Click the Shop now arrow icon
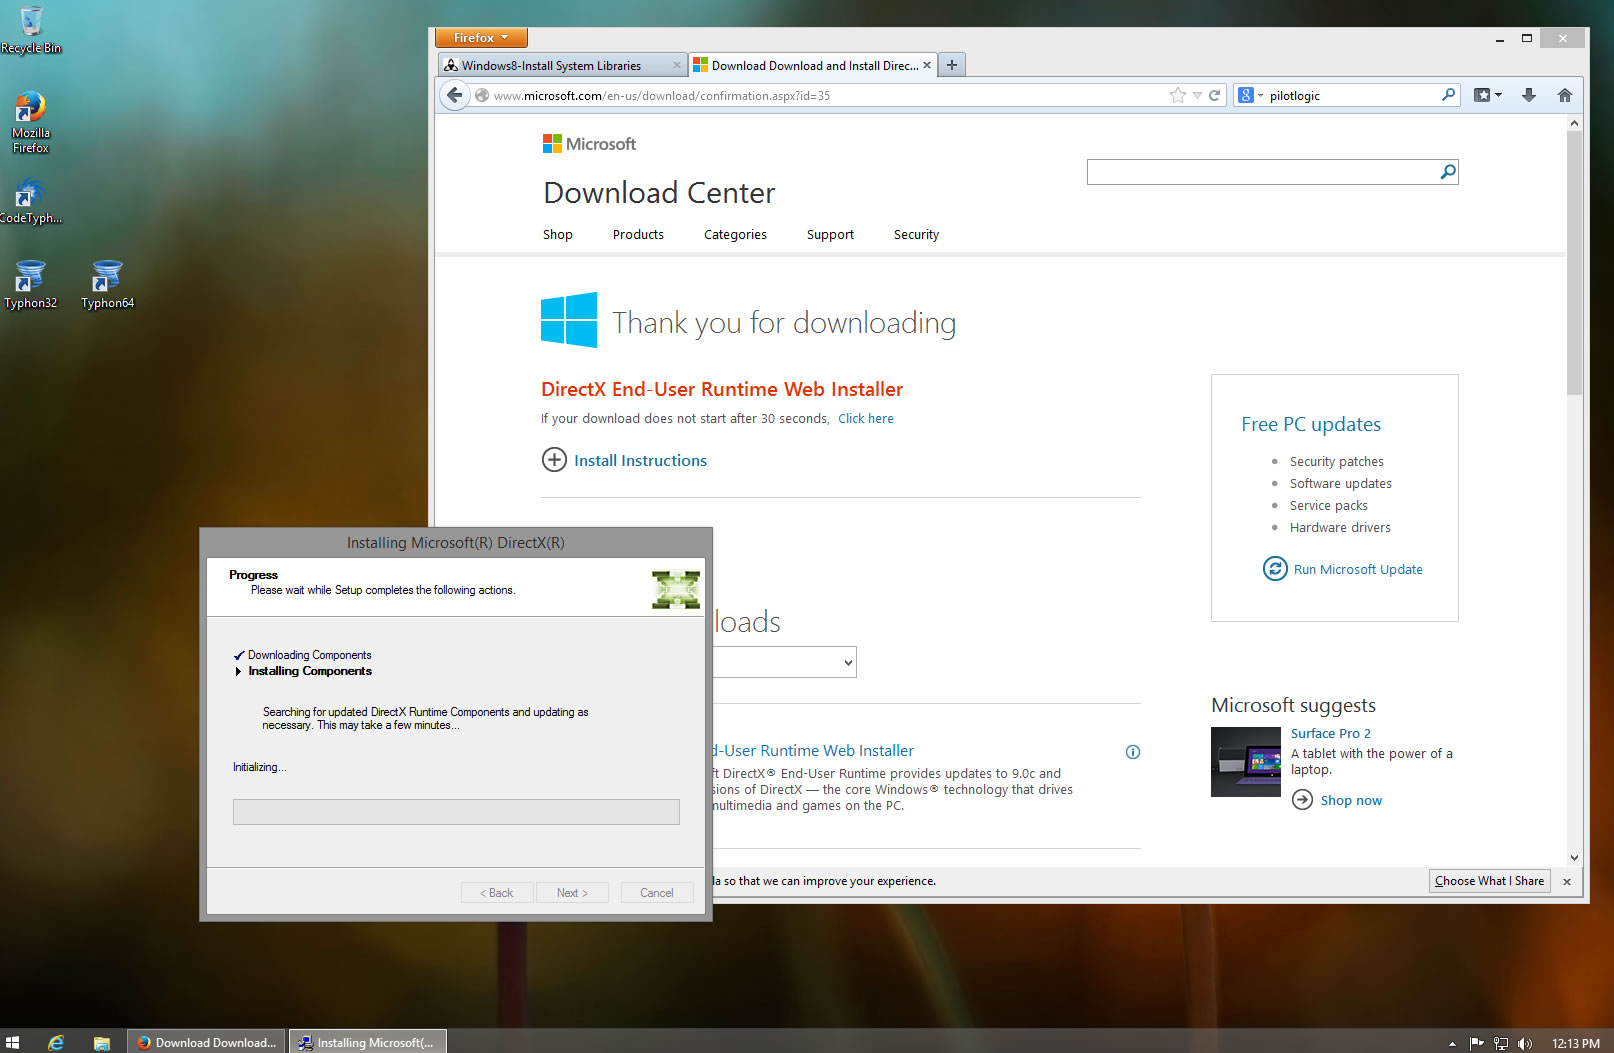1614x1053 pixels. tap(1302, 800)
